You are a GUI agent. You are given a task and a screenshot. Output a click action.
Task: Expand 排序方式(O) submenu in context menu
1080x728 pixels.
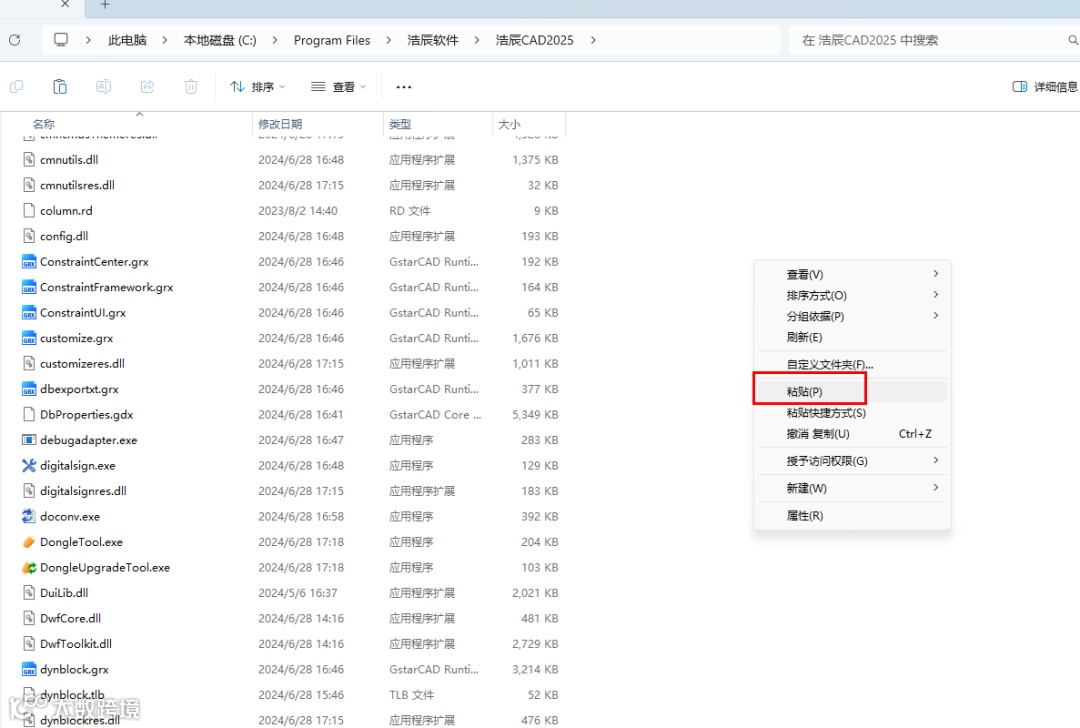point(853,295)
